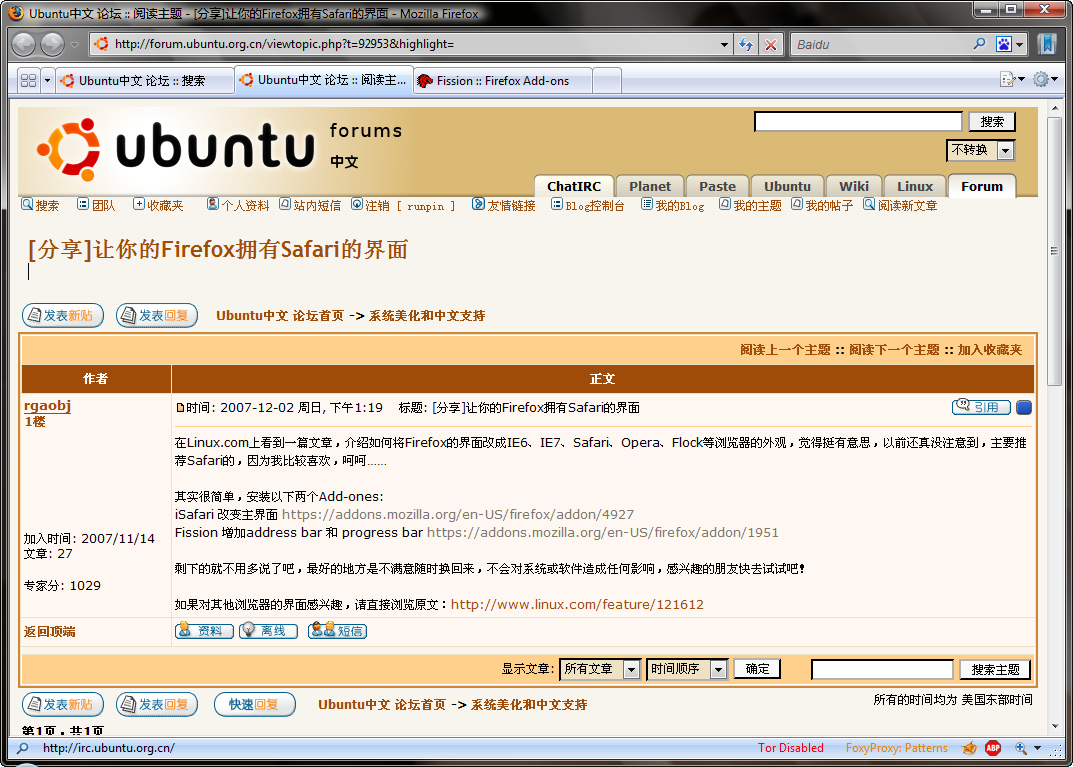This screenshot has height=767, width=1073.
Task: Go back with the browser Back arrow
Action: (24, 44)
